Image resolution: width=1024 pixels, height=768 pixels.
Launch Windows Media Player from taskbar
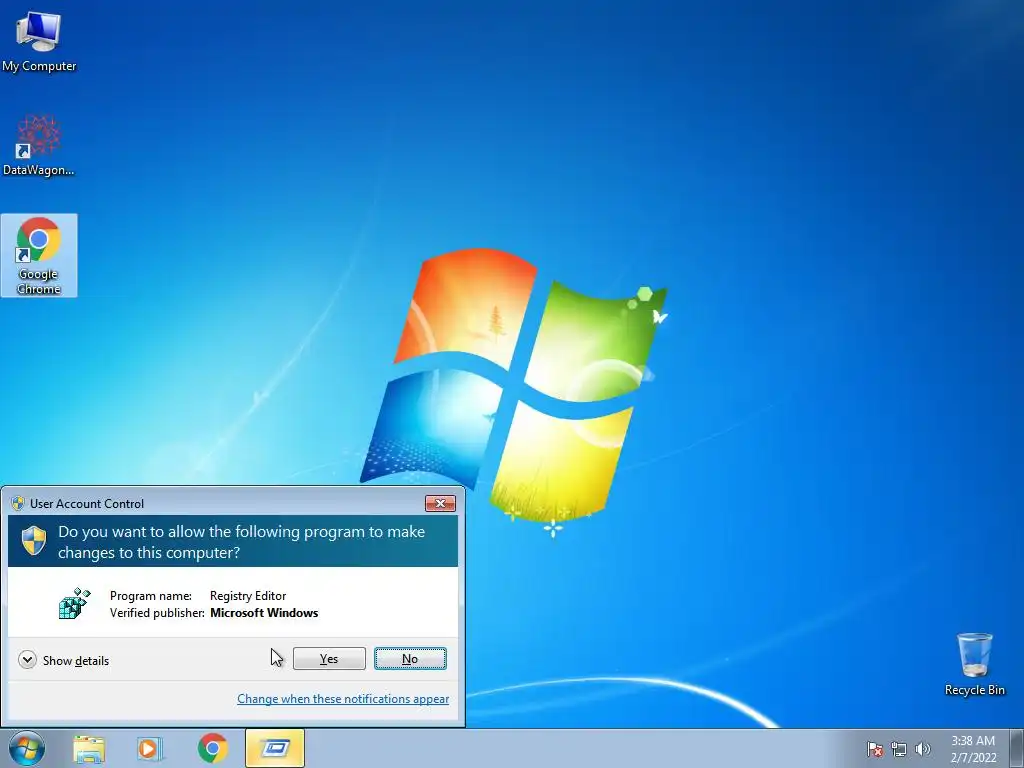coord(150,748)
